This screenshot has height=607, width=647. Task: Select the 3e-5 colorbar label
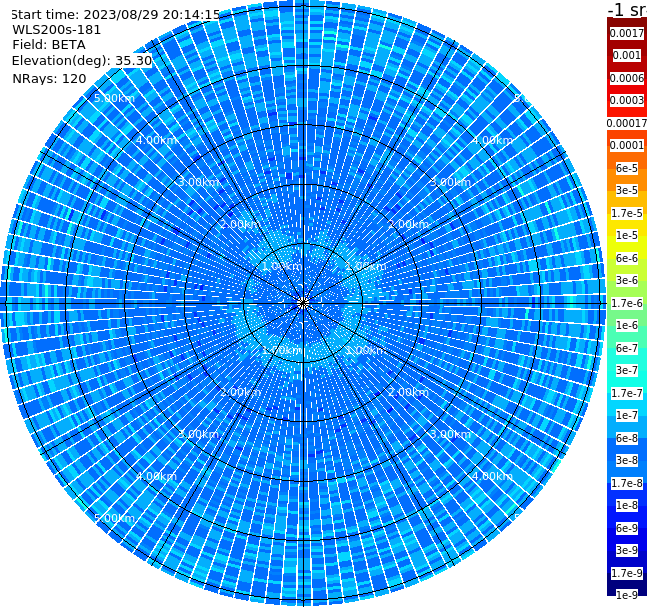click(627, 190)
